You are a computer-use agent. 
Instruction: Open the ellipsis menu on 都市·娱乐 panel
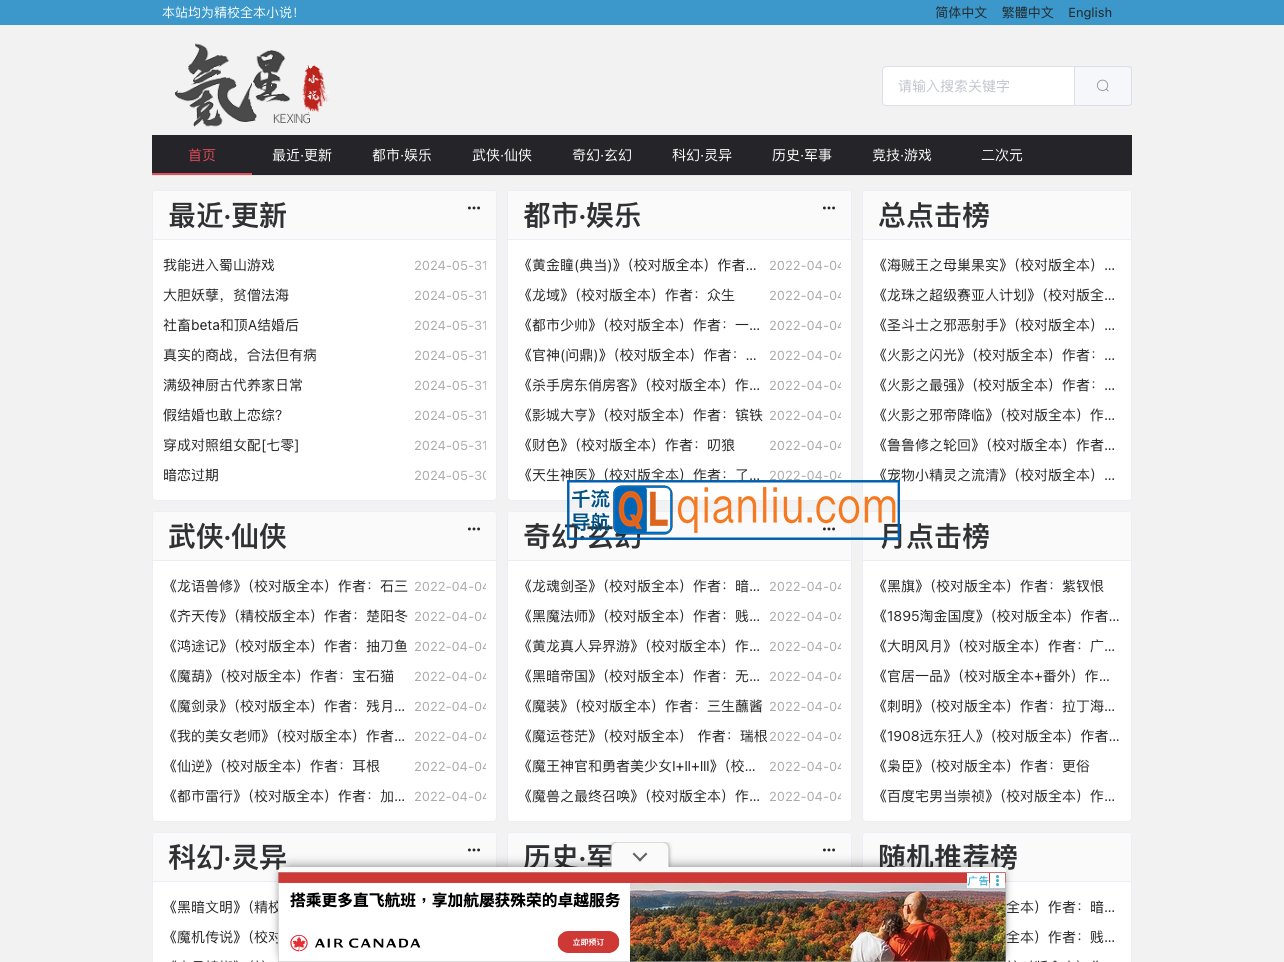coord(828,208)
